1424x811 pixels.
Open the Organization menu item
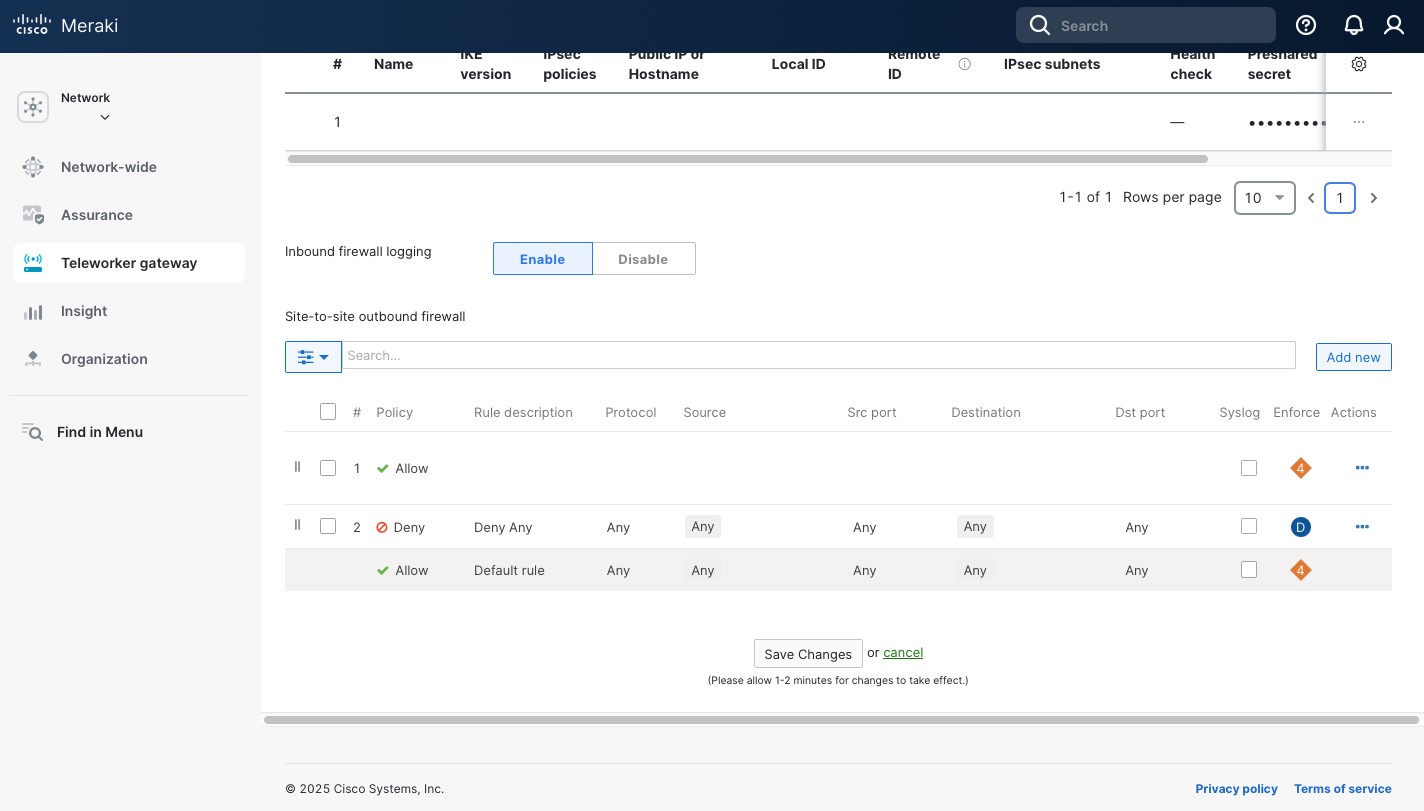tap(104, 359)
